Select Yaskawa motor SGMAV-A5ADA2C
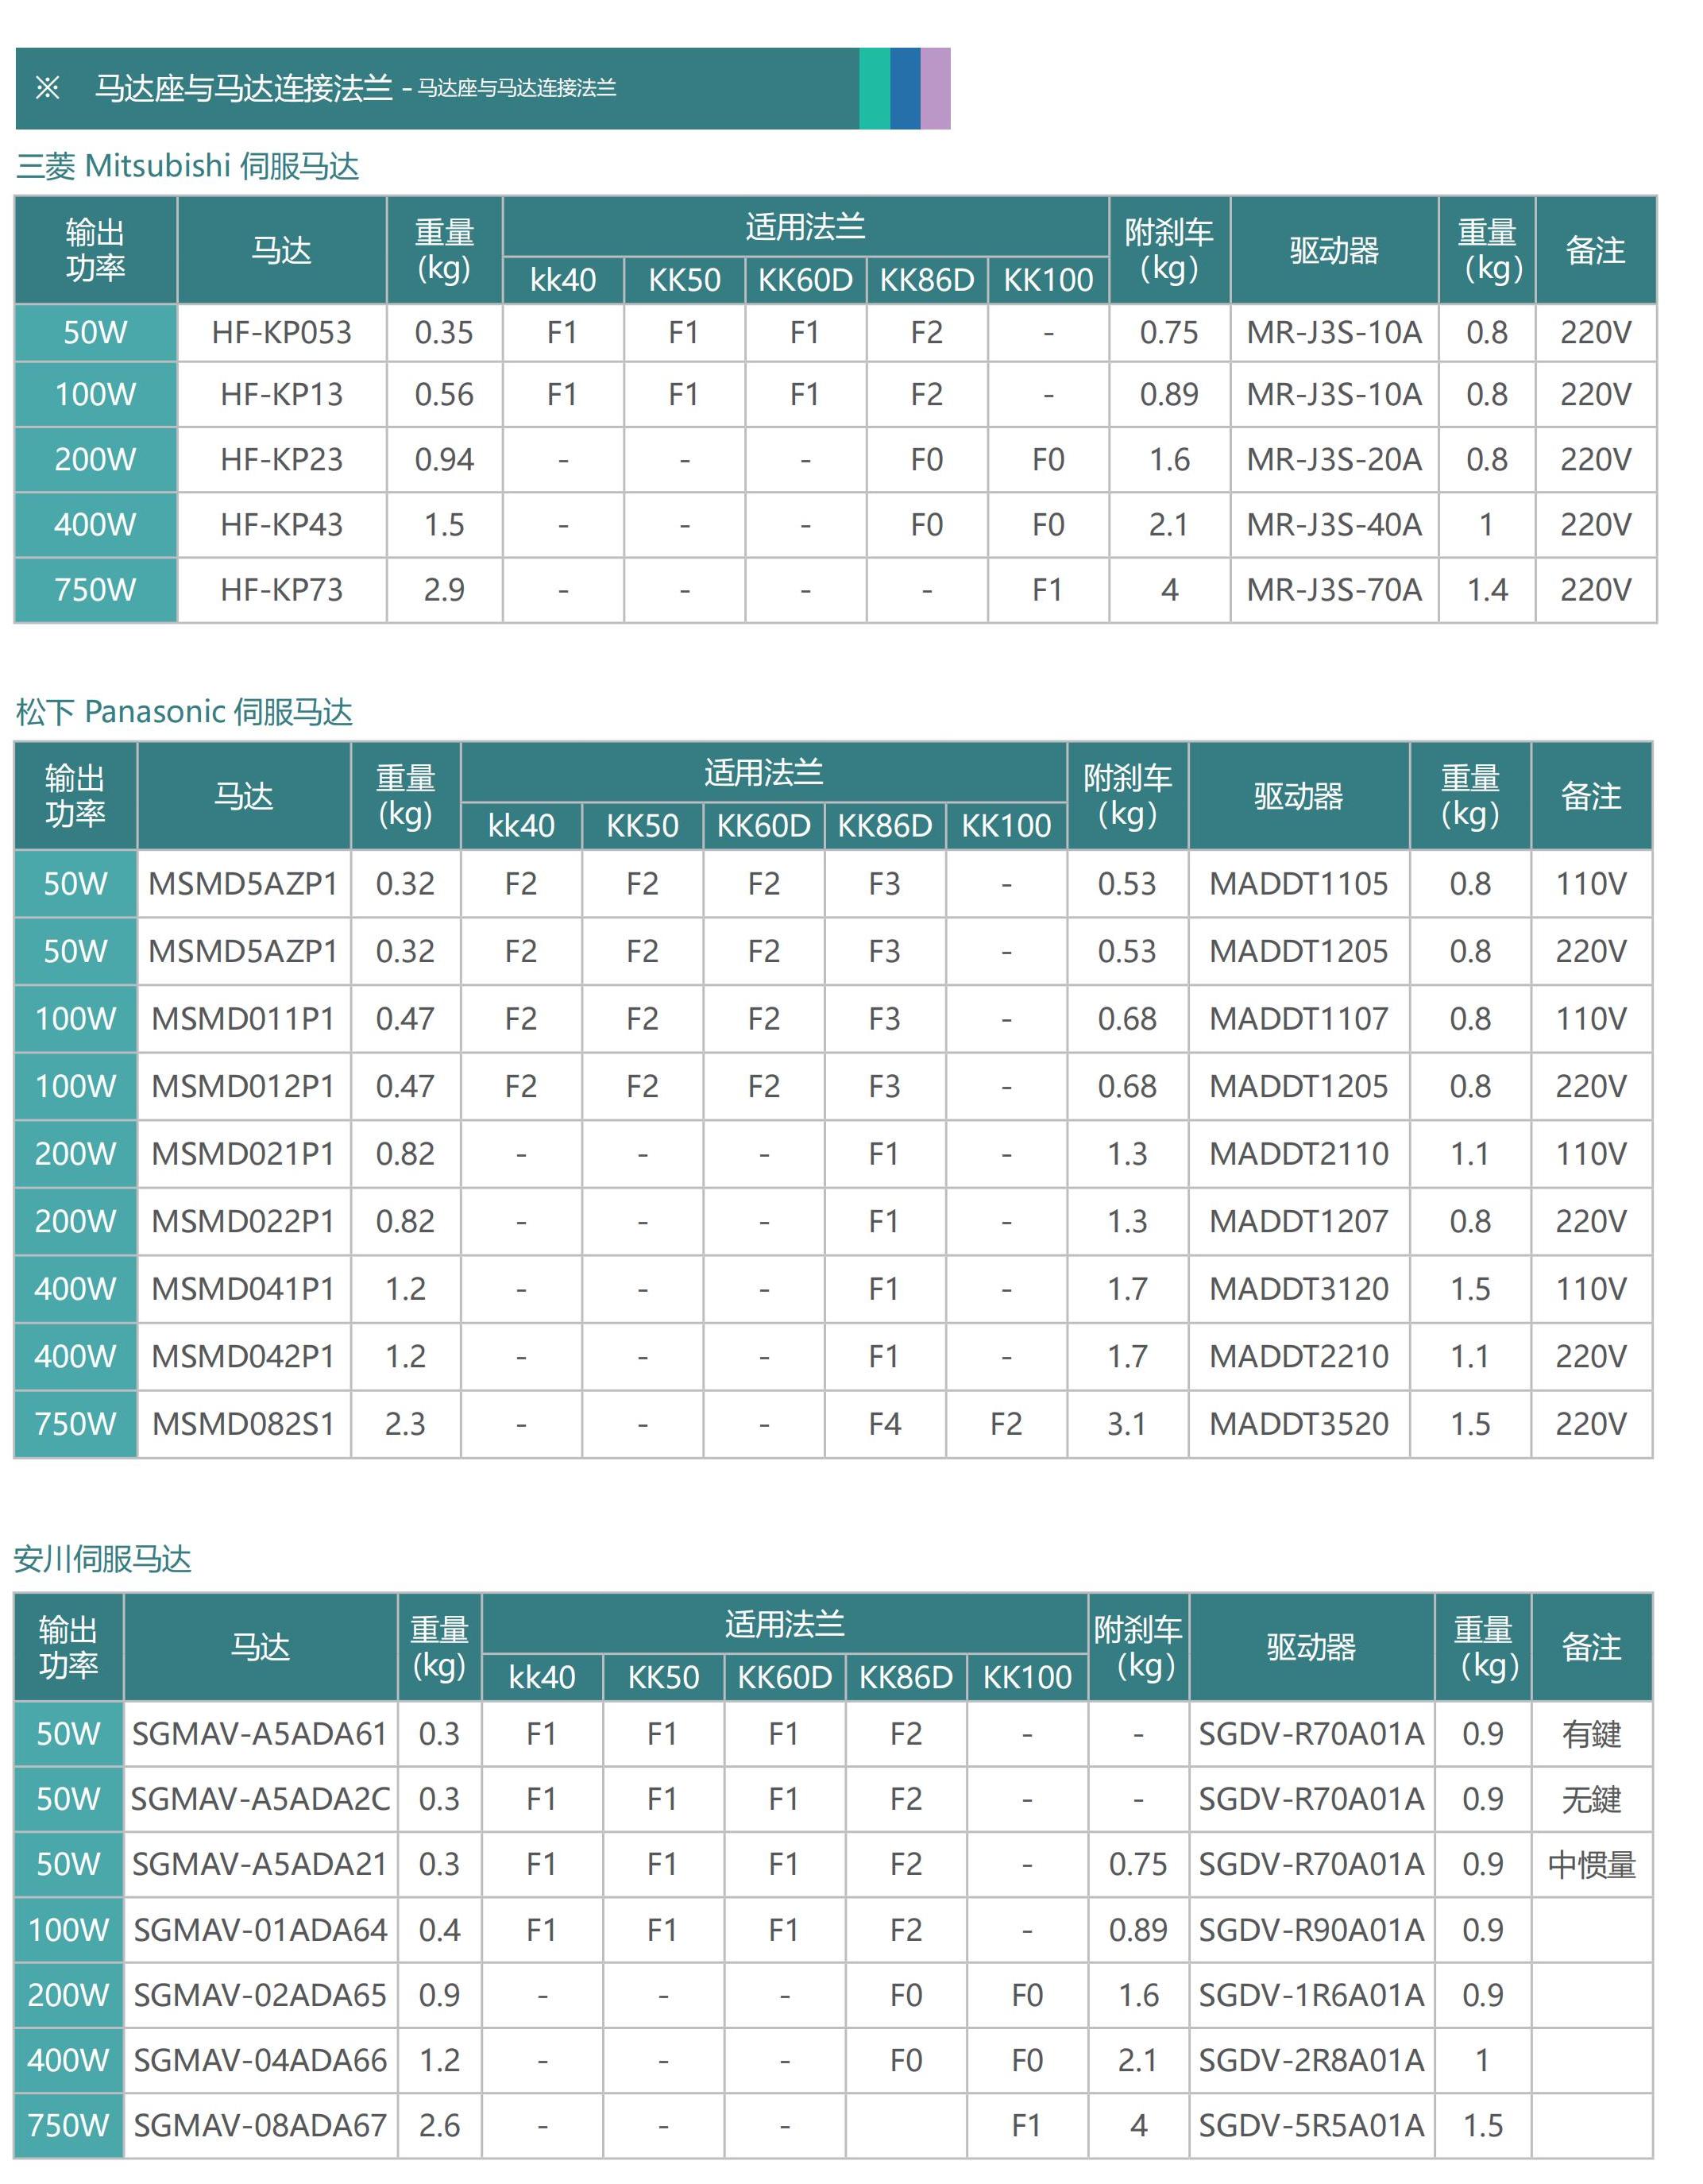 pos(260,1798)
